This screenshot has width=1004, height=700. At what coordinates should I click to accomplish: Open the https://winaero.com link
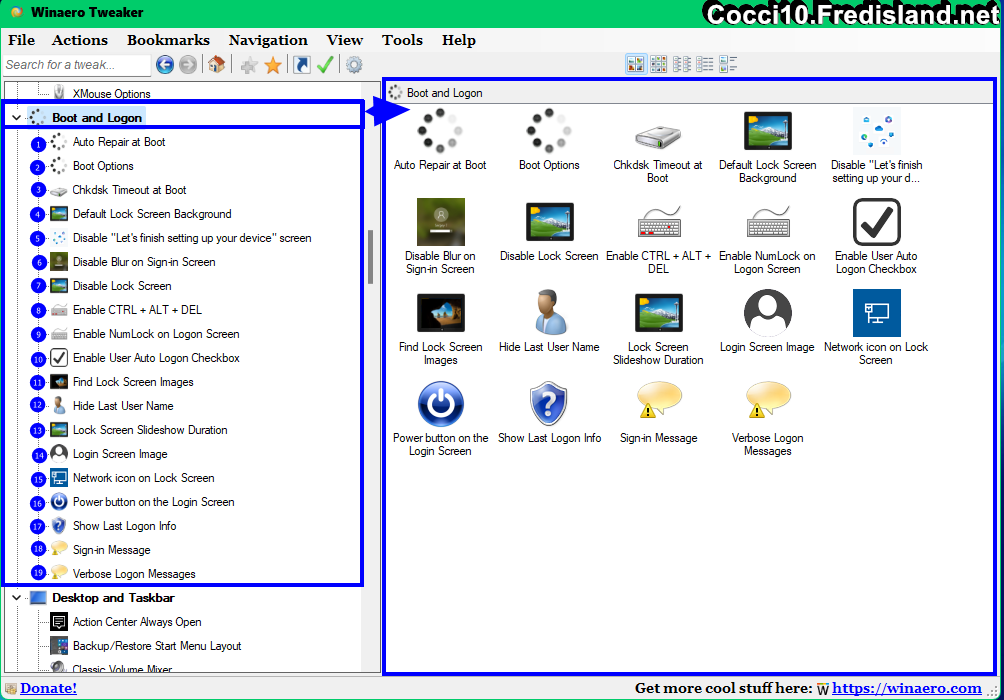point(906,688)
